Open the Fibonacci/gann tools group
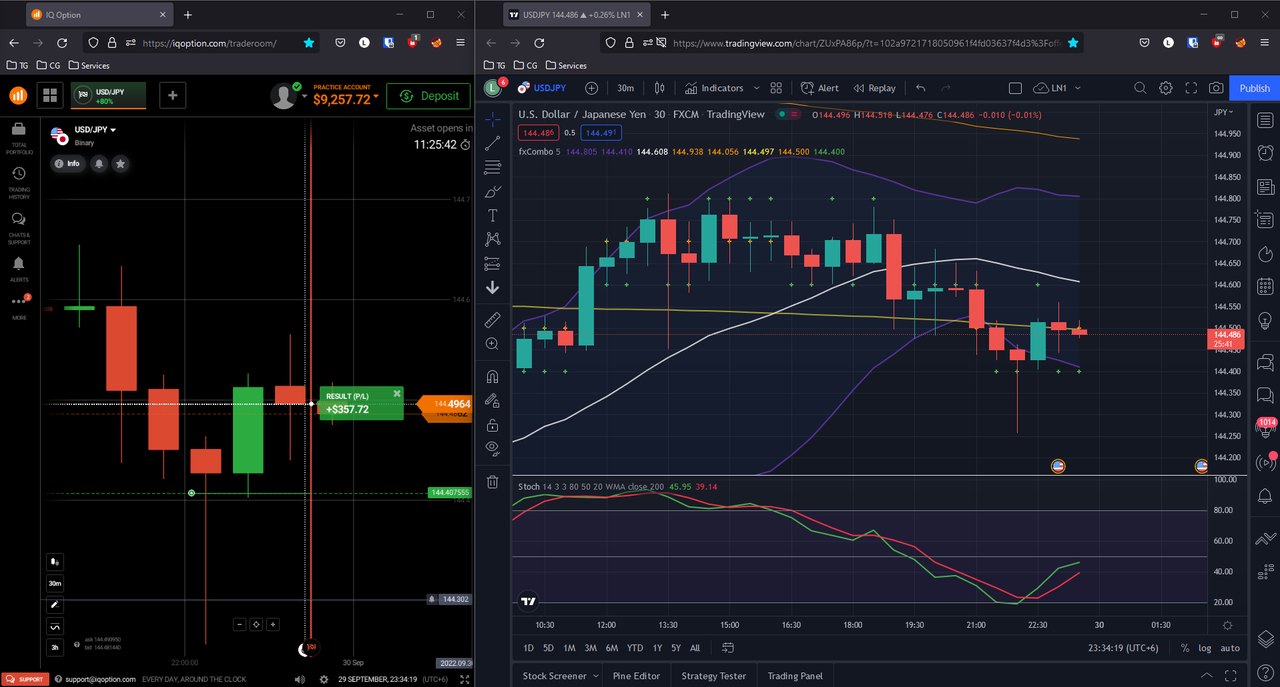This screenshot has width=1280, height=687. click(492, 167)
